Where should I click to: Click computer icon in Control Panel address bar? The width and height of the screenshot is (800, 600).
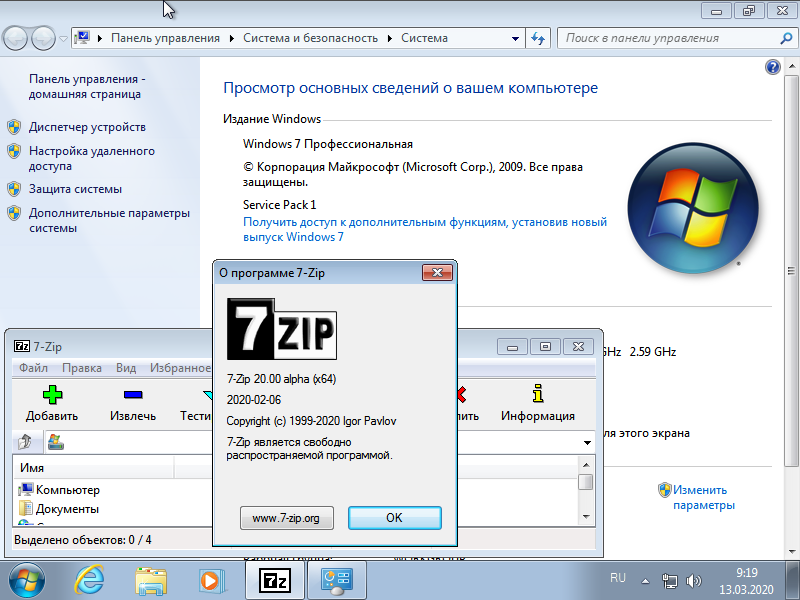(82, 38)
